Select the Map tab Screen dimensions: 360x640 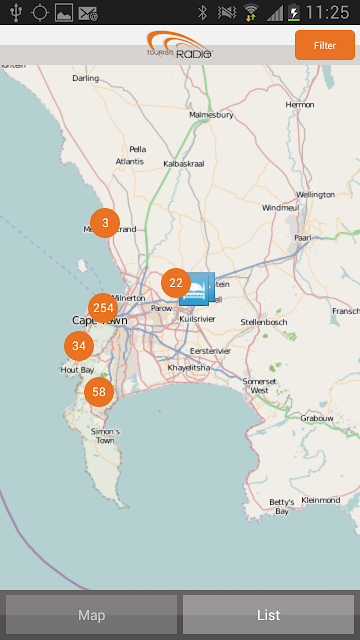coord(91,615)
